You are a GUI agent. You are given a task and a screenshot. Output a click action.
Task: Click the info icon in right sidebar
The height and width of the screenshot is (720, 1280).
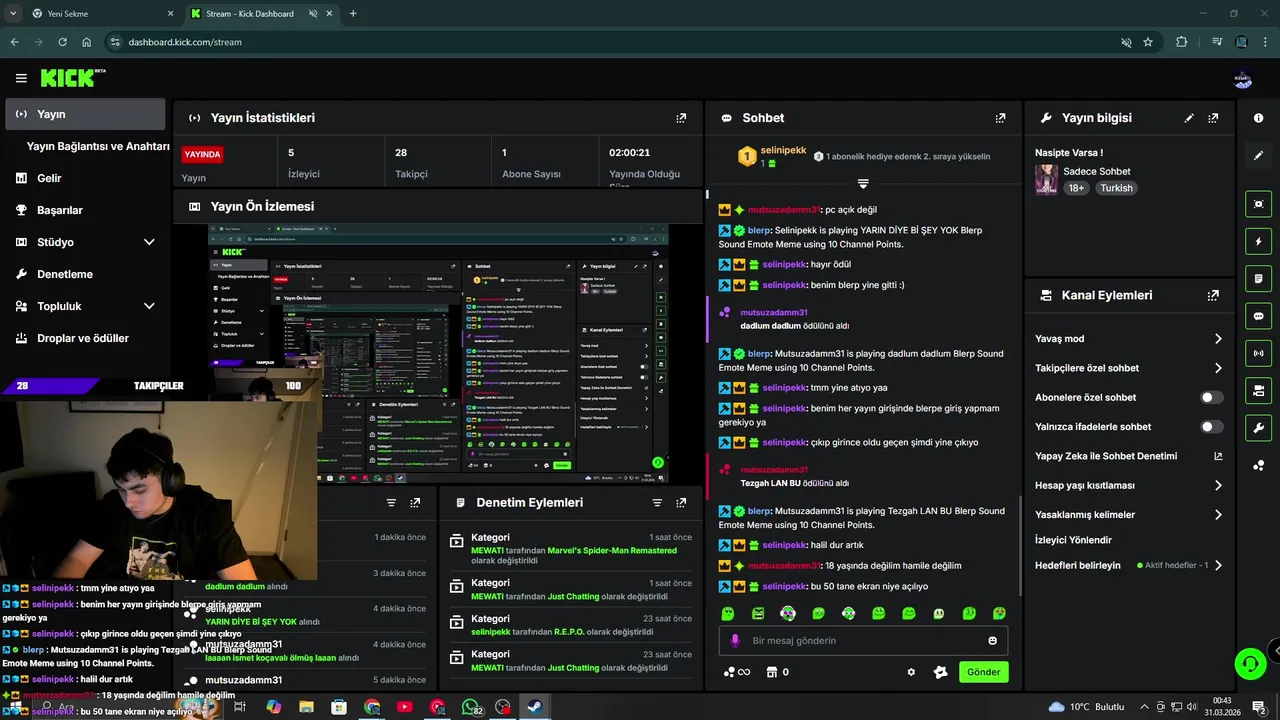point(1258,118)
